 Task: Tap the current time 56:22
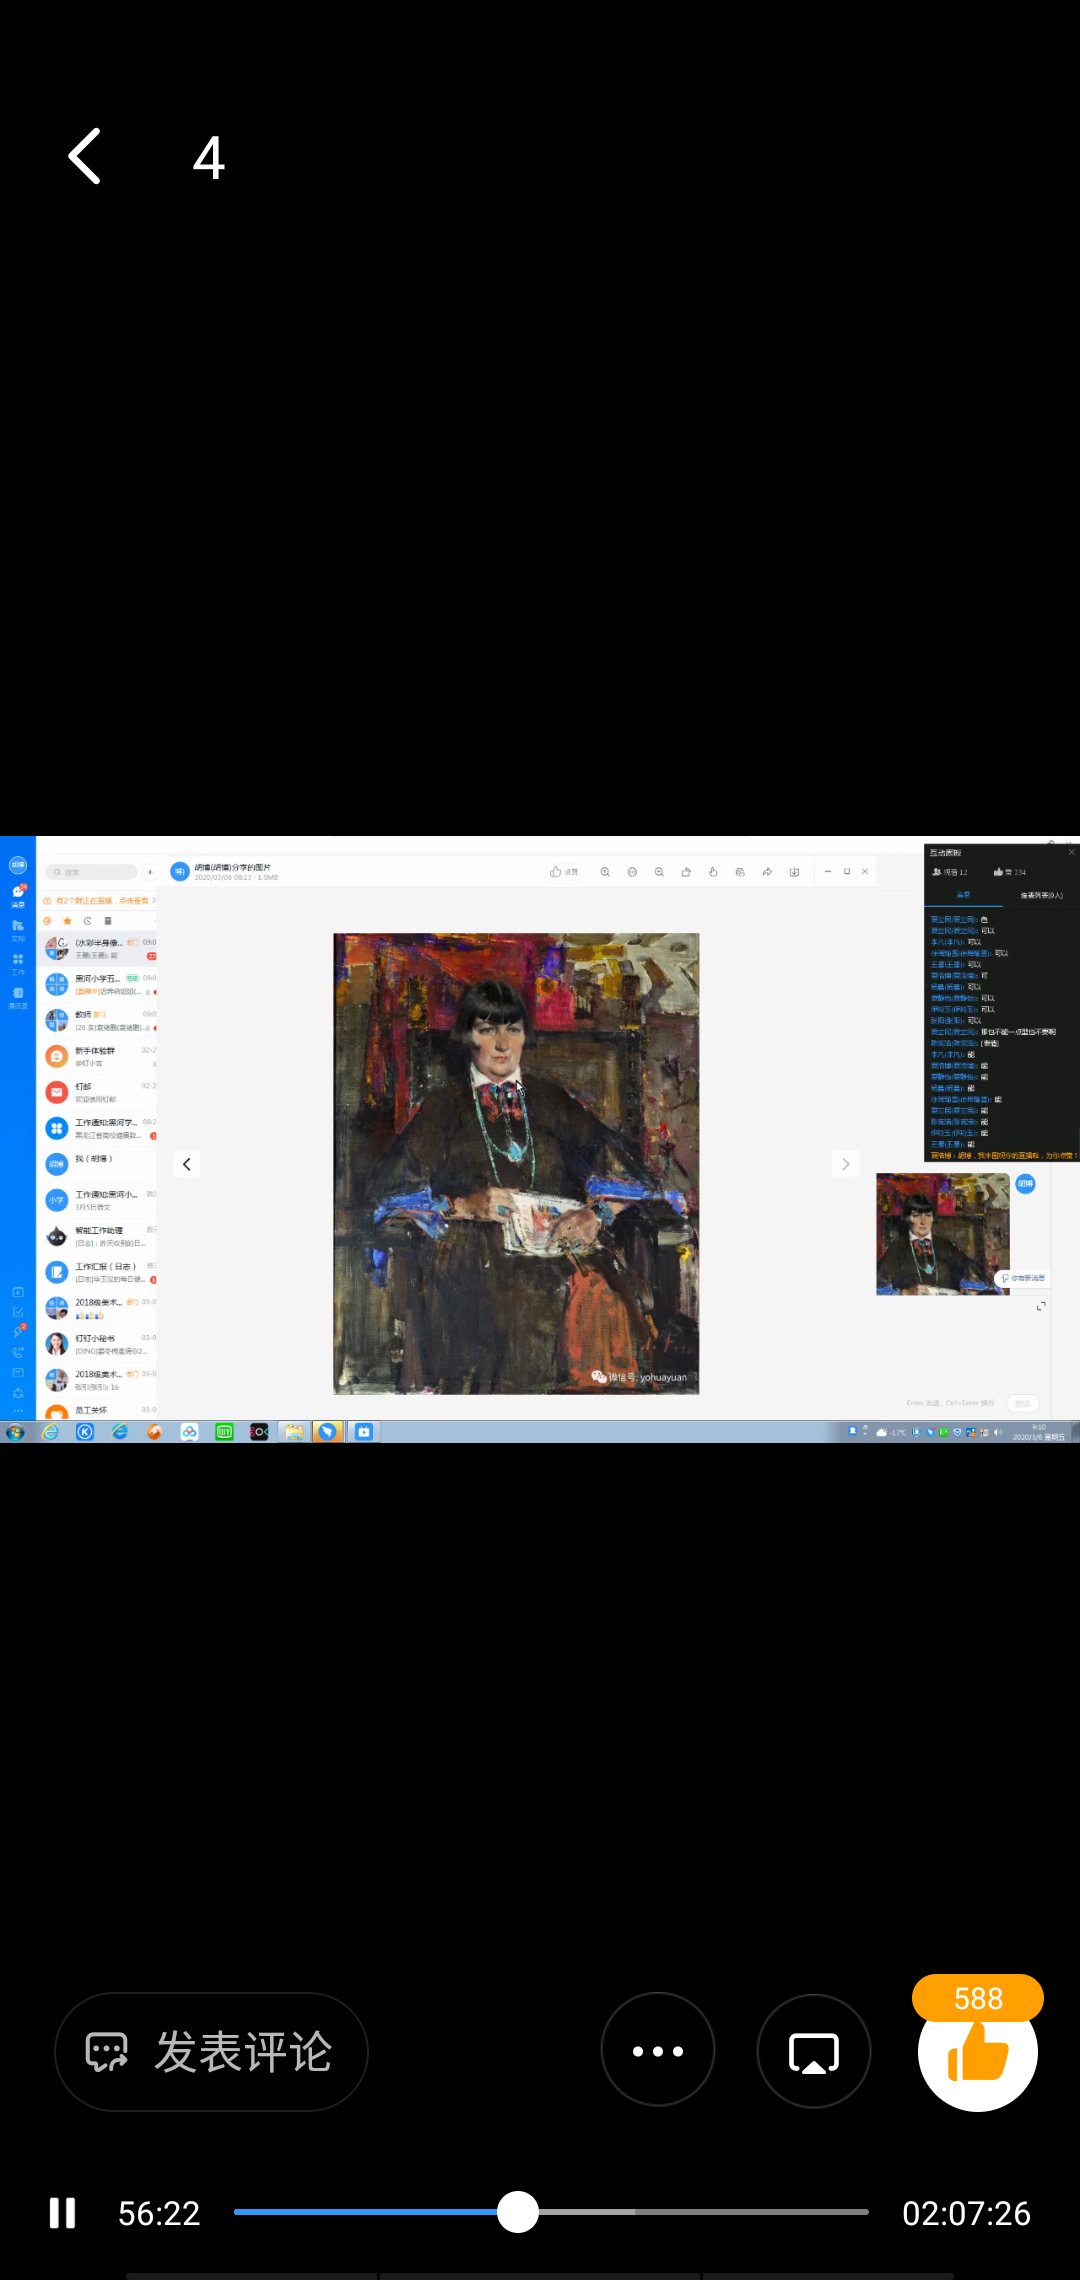[159, 2213]
